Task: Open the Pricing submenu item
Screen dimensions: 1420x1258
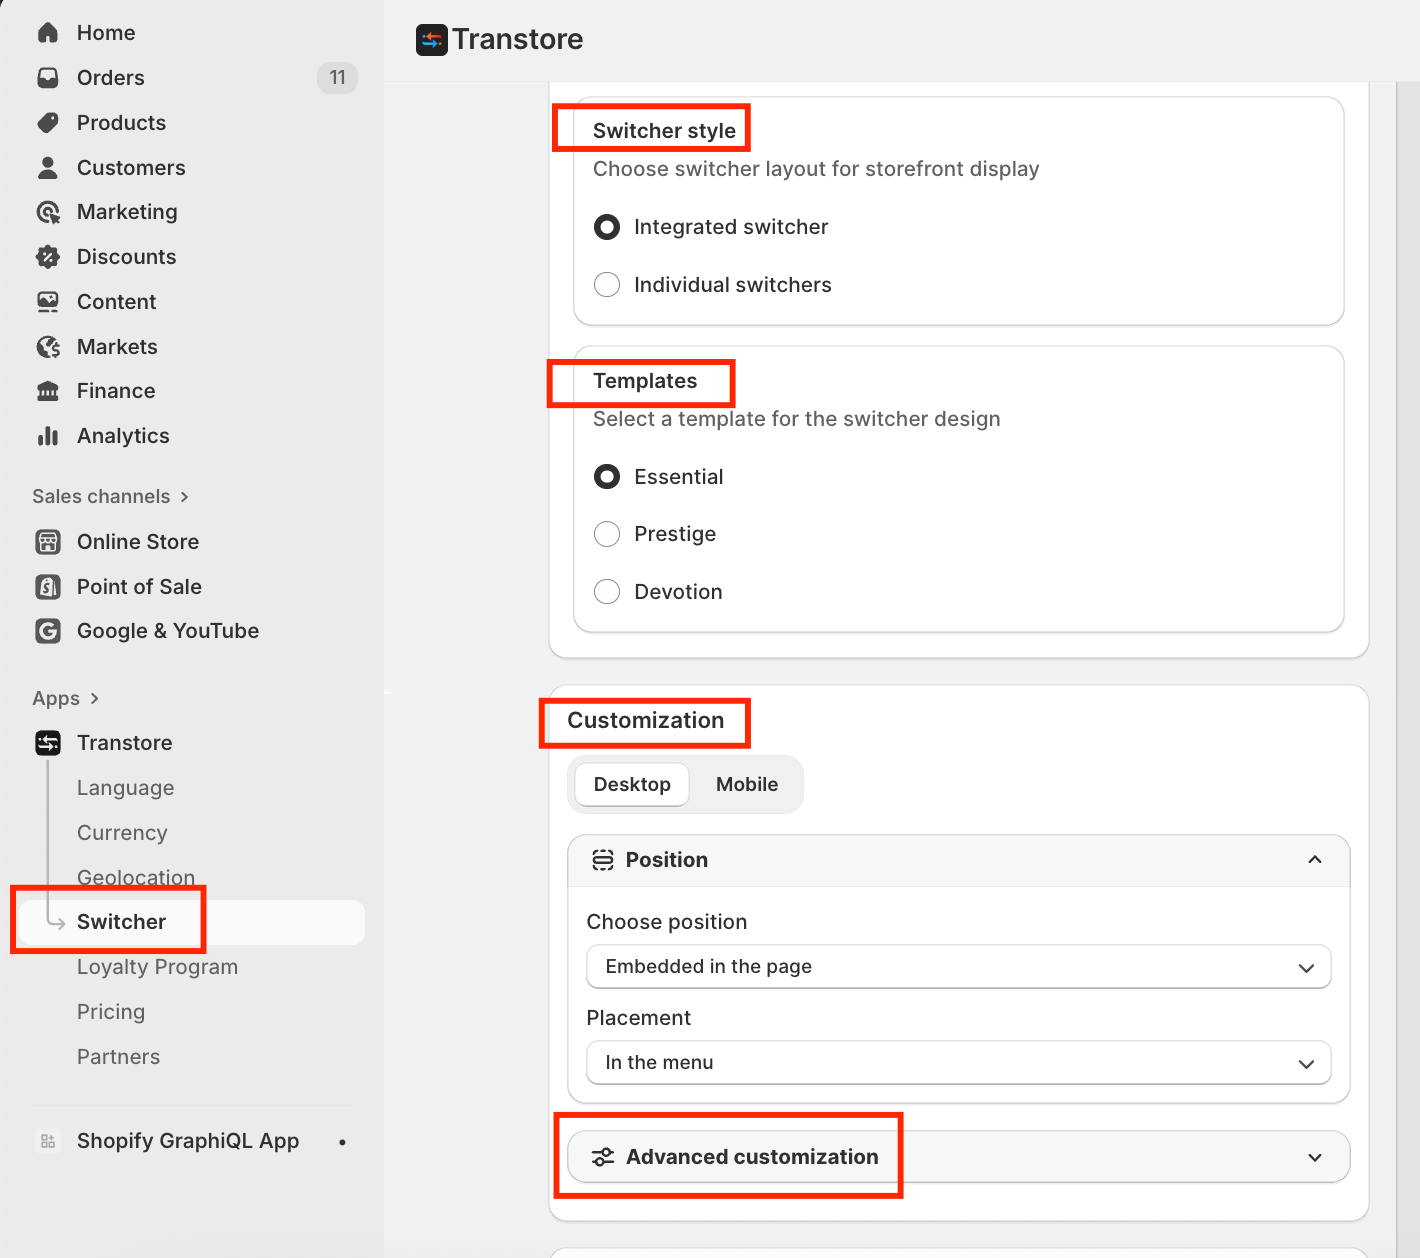Action: tap(111, 1012)
